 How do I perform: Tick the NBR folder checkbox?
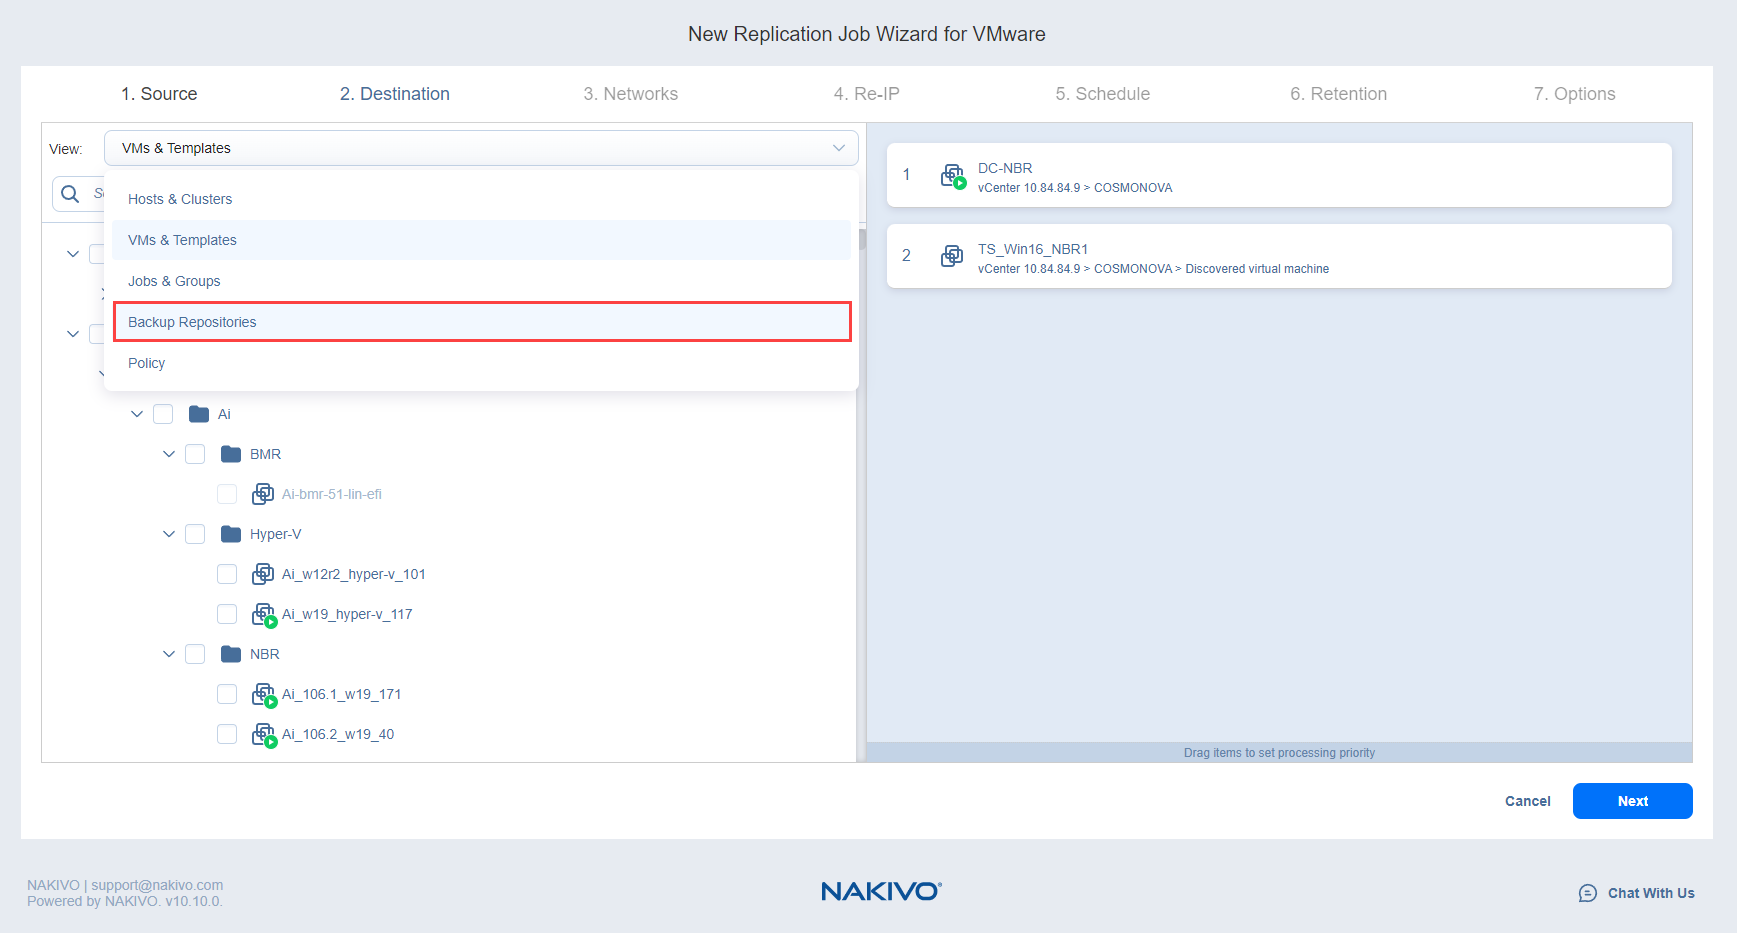(x=195, y=654)
